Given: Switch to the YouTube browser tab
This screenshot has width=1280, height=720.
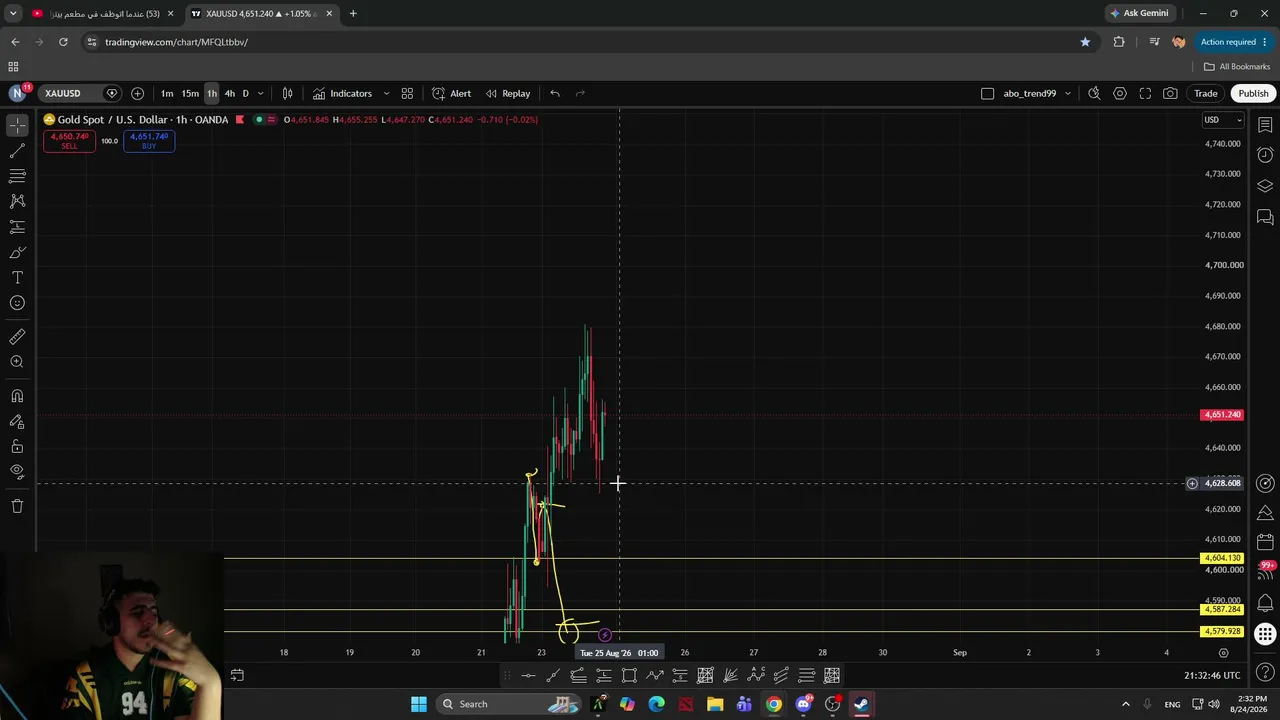Looking at the screenshot, I should 104,14.
